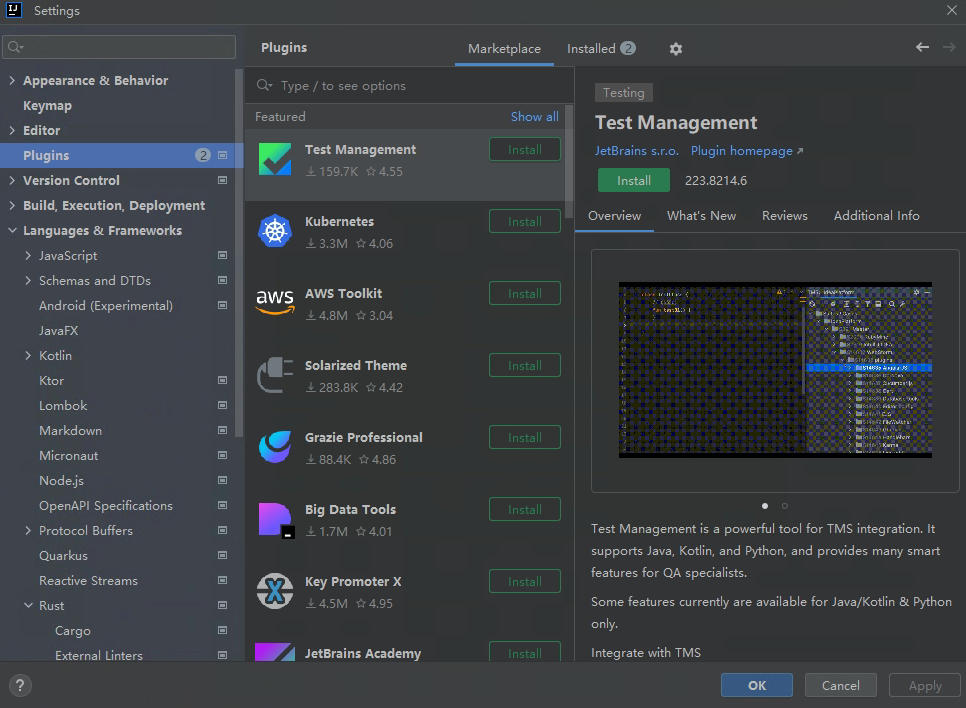Go back with the left arrow

[x=922, y=47]
